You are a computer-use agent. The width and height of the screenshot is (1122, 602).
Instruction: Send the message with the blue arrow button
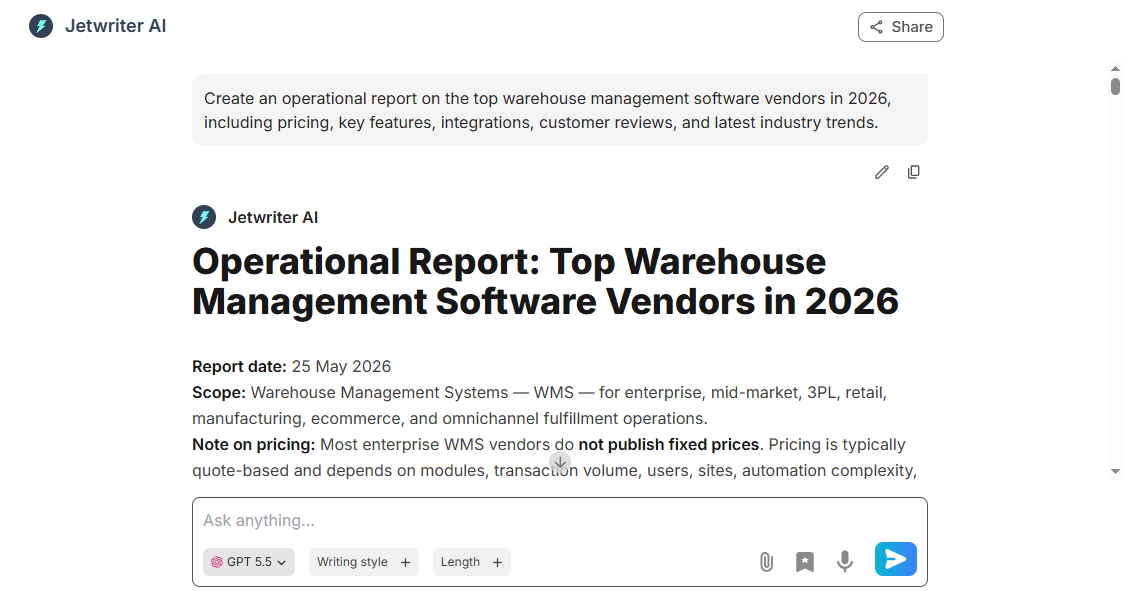point(896,559)
